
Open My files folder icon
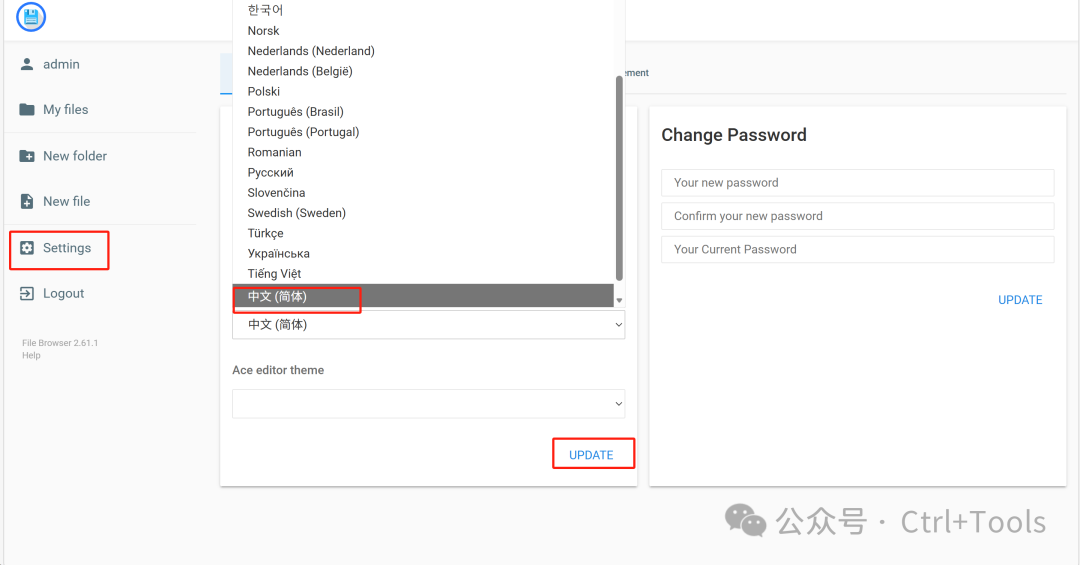[27, 110]
